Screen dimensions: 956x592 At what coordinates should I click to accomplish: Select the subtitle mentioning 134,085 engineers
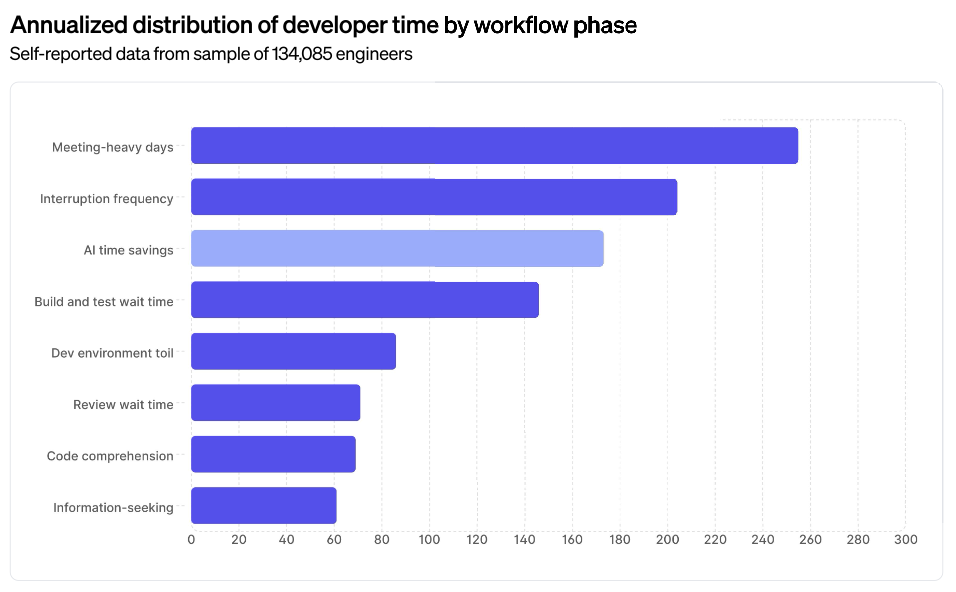(x=211, y=54)
